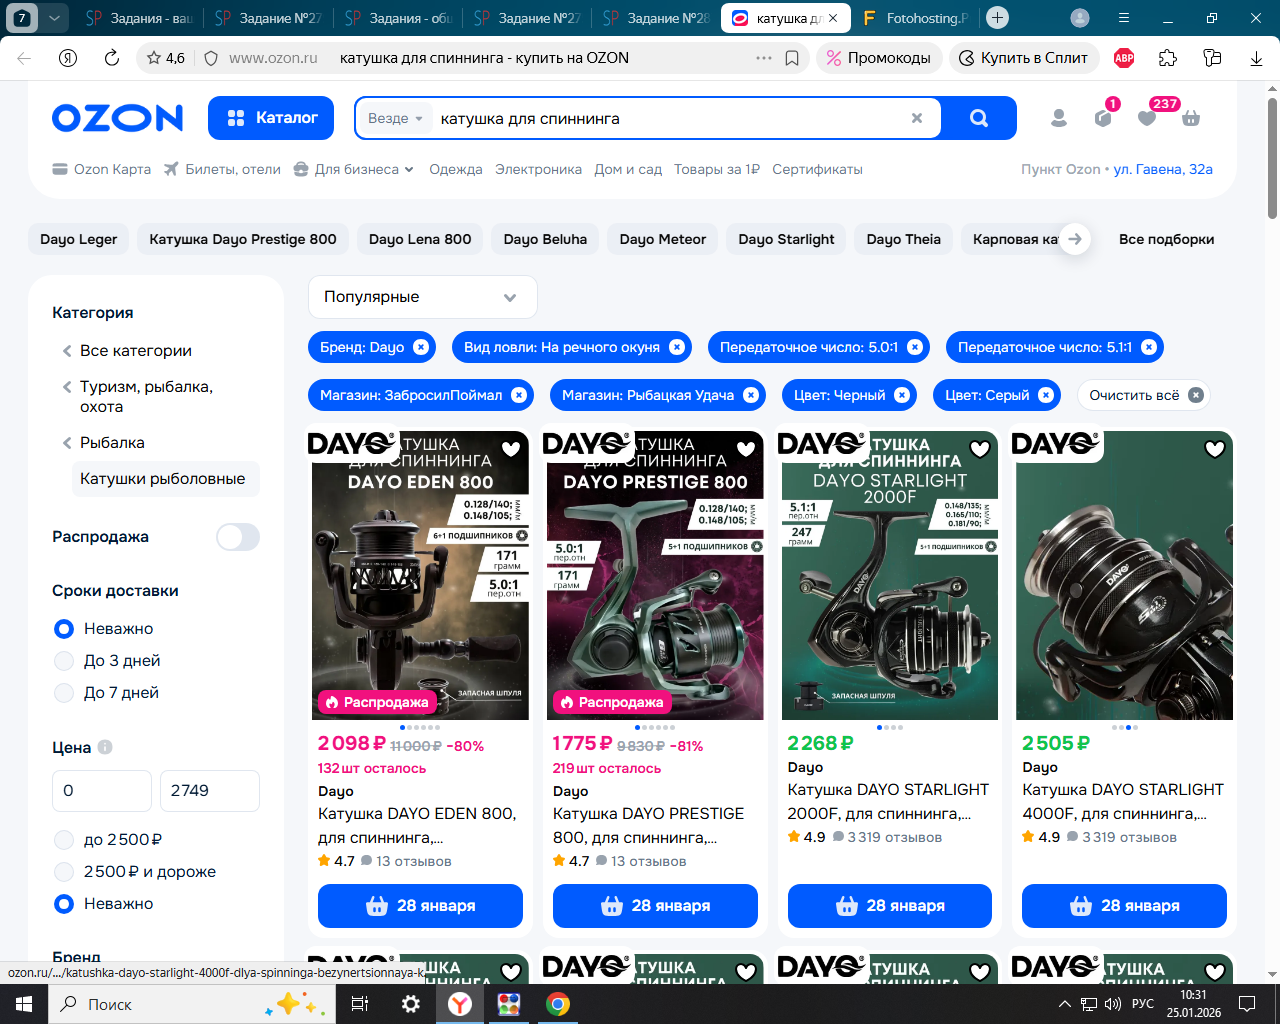Open browser tab list dropdown arrow
Screen dimensions: 1280x1024
pyautogui.click(x=54, y=18)
